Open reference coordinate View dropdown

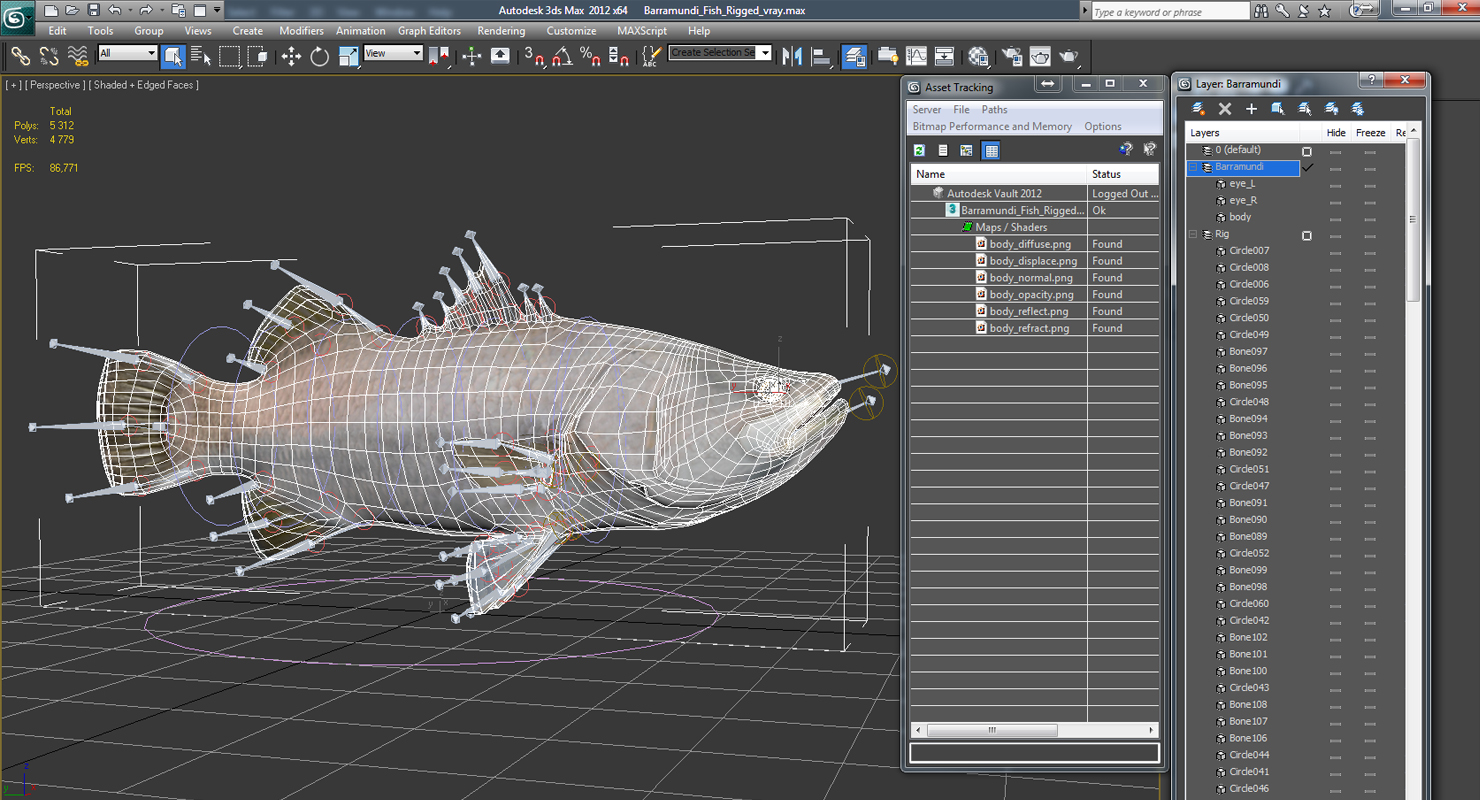click(x=393, y=53)
